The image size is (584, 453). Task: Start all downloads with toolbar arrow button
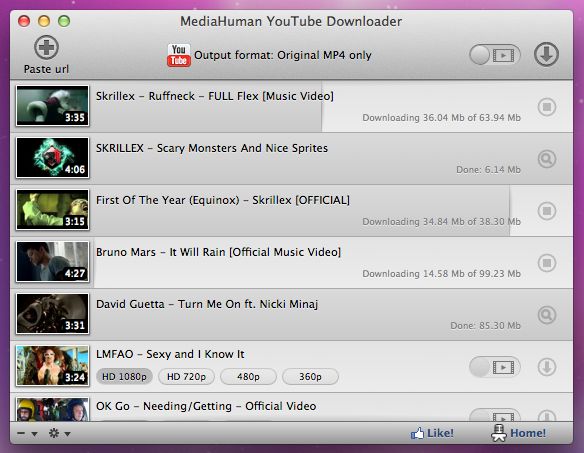coord(546,54)
